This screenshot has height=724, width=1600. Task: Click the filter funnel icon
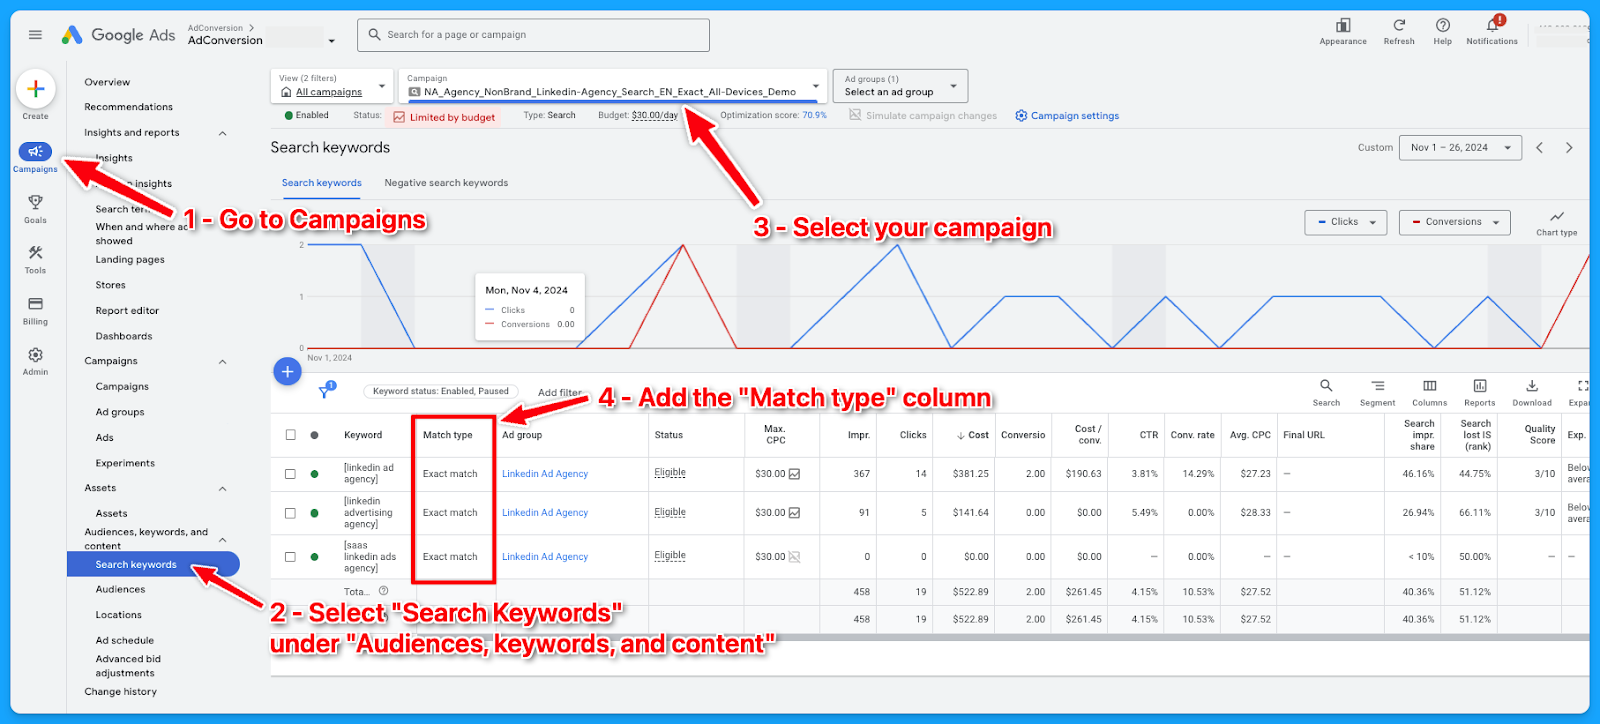(x=325, y=392)
